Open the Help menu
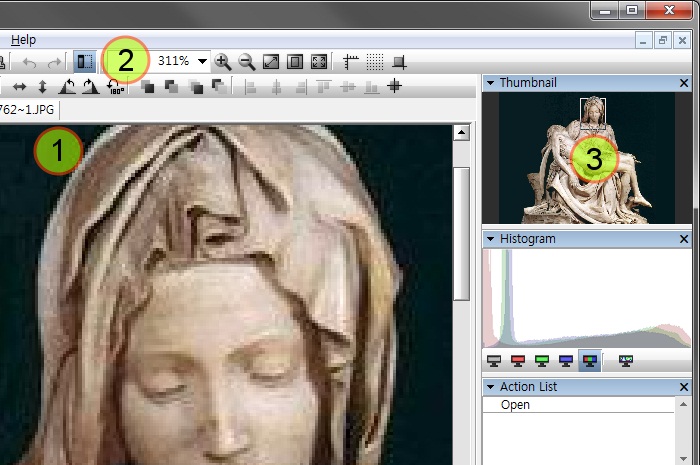Viewport: 700px width, 465px height. pyautogui.click(x=23, y=40)
